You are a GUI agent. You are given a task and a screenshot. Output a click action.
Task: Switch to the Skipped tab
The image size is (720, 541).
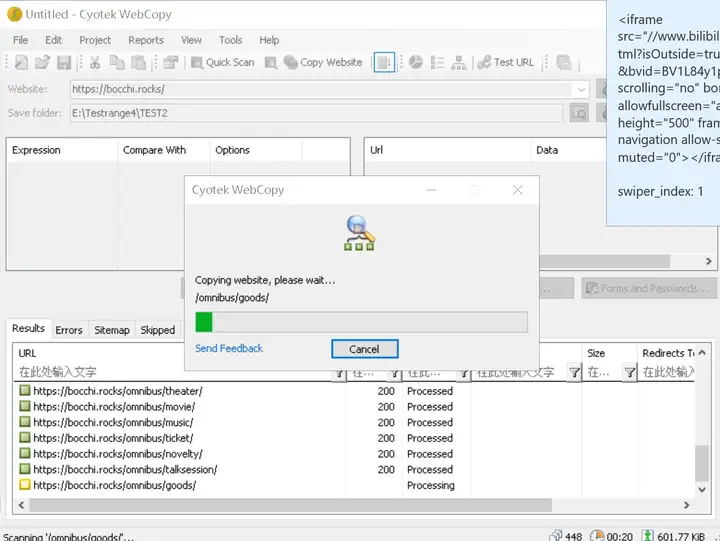(158, 330)
